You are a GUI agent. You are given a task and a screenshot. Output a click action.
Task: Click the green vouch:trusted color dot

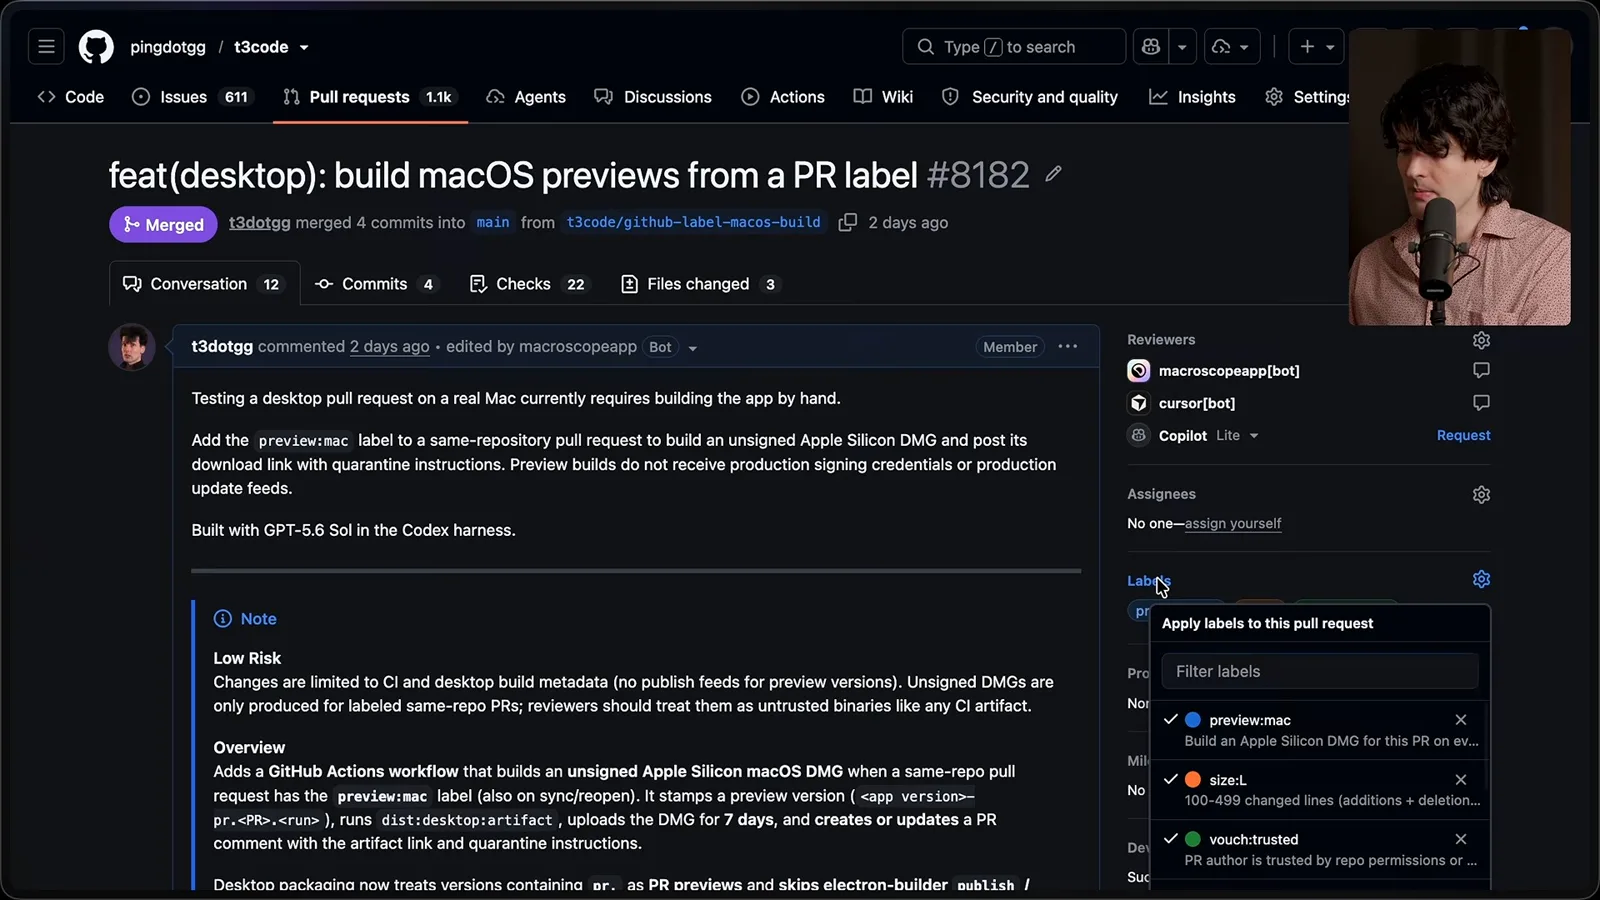[x=1193, y=839]
